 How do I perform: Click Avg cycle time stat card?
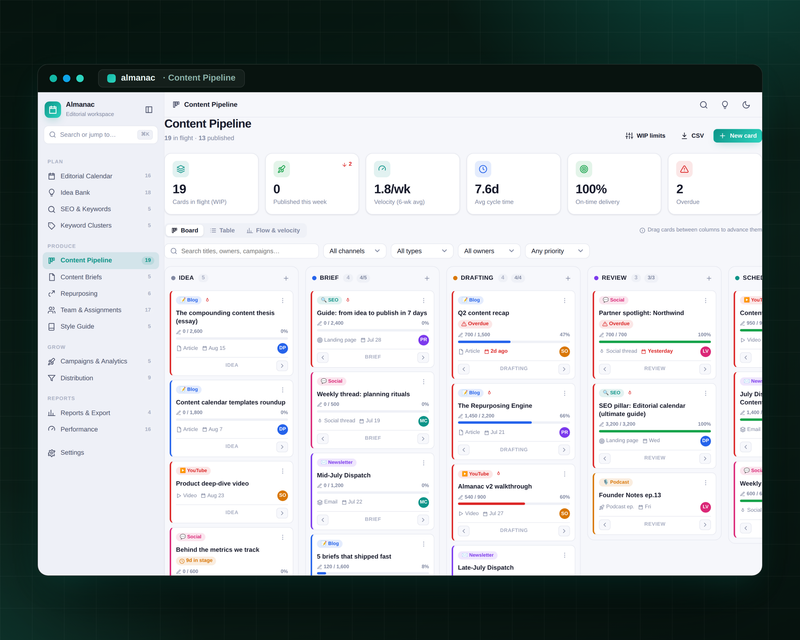click(514, 184)
